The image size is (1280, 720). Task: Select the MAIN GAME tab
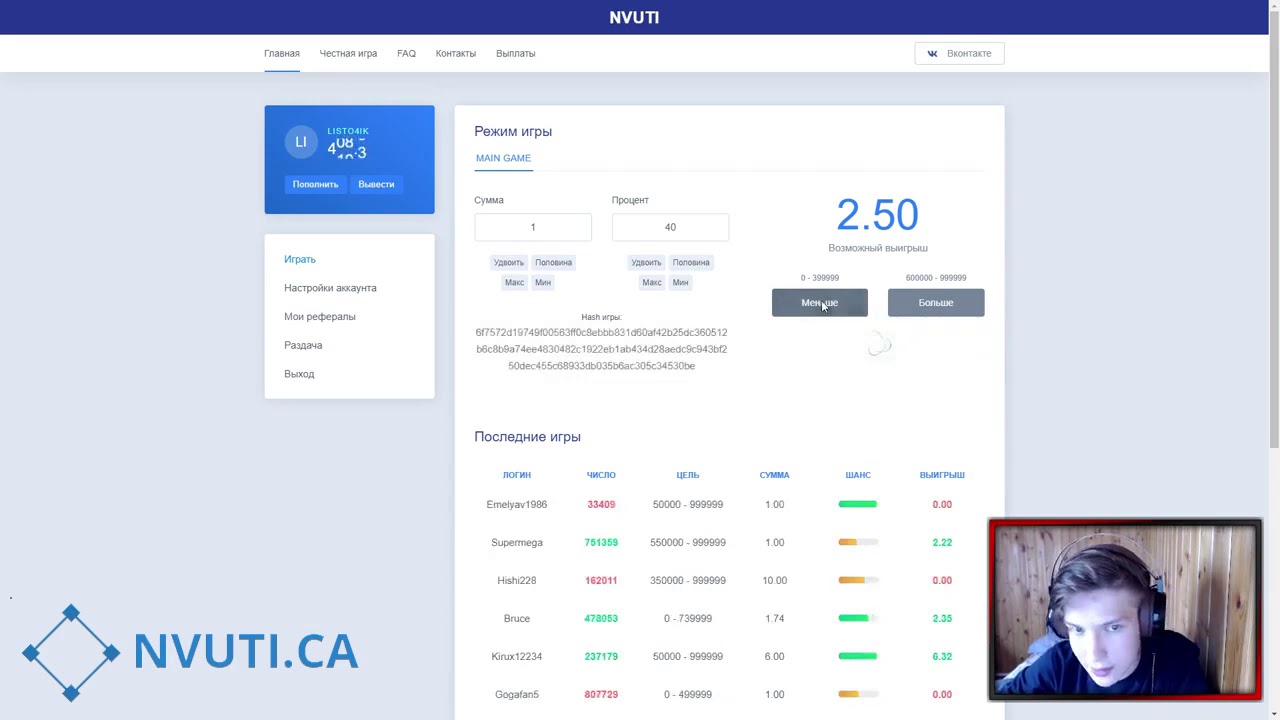point(503,158)
